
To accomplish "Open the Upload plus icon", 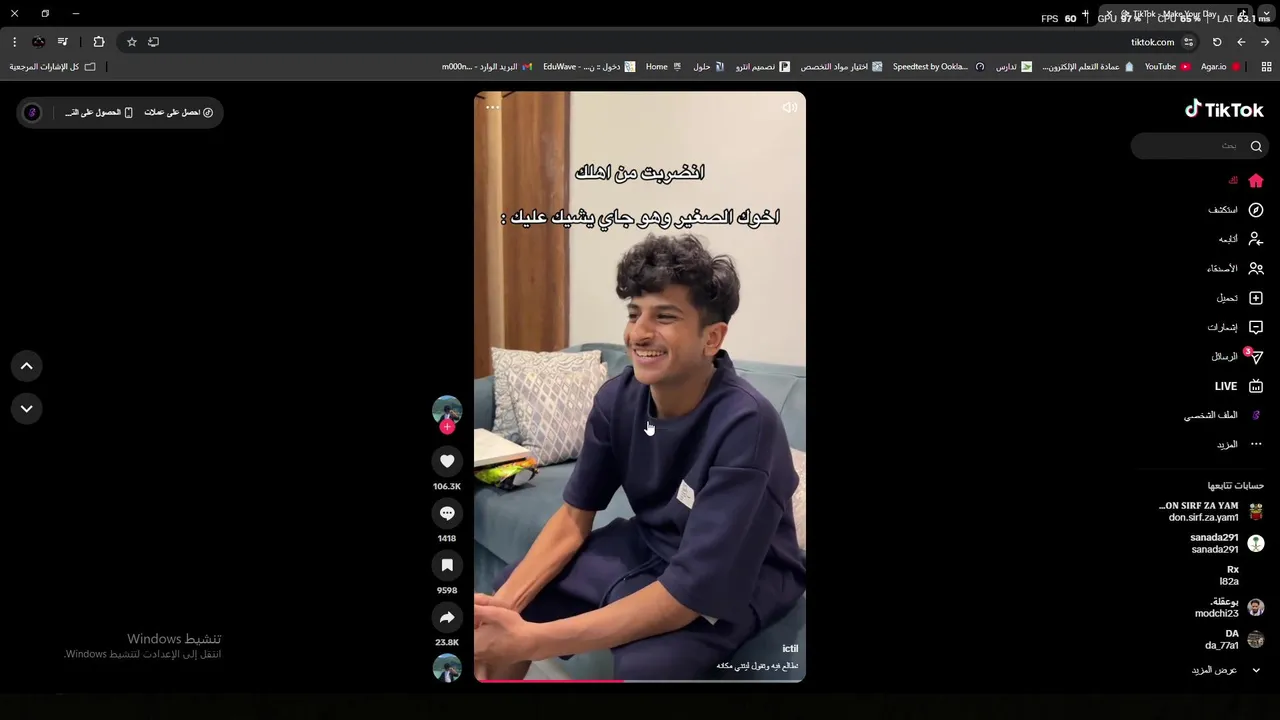I will click(1256, 298).
